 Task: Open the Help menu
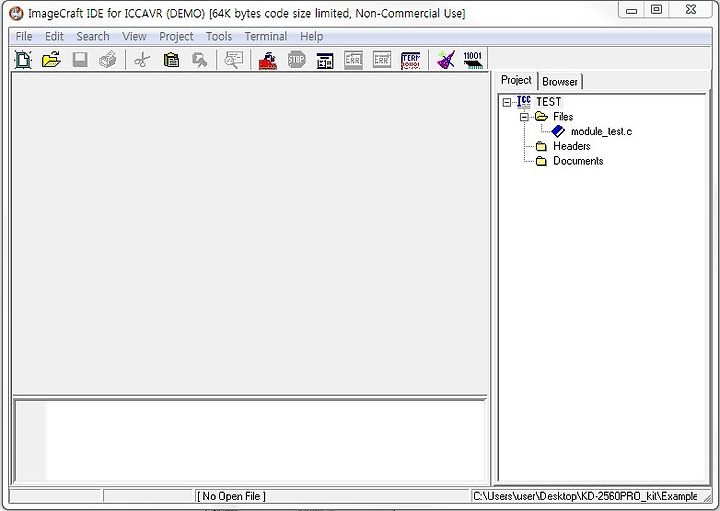click(x=311, y=36)
